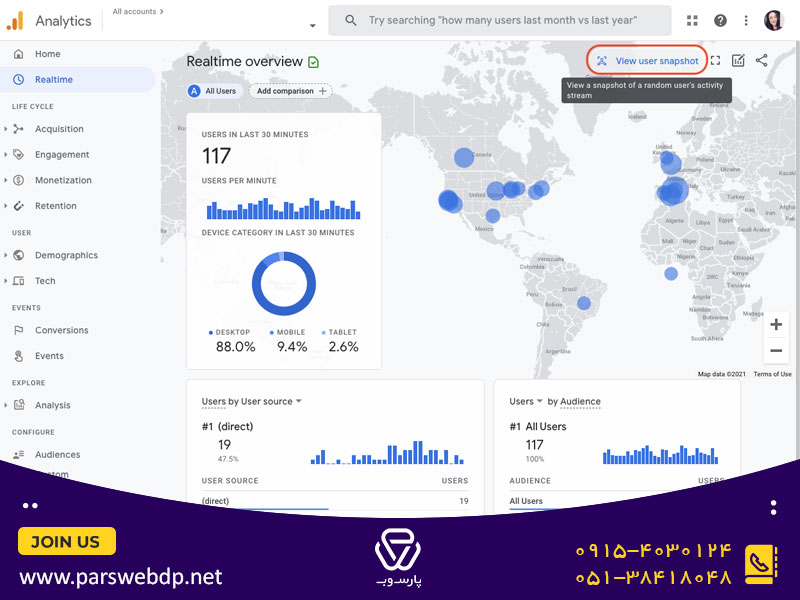Open Events in the sidebar
800x600 pixels.
click(x=49, y=356)
